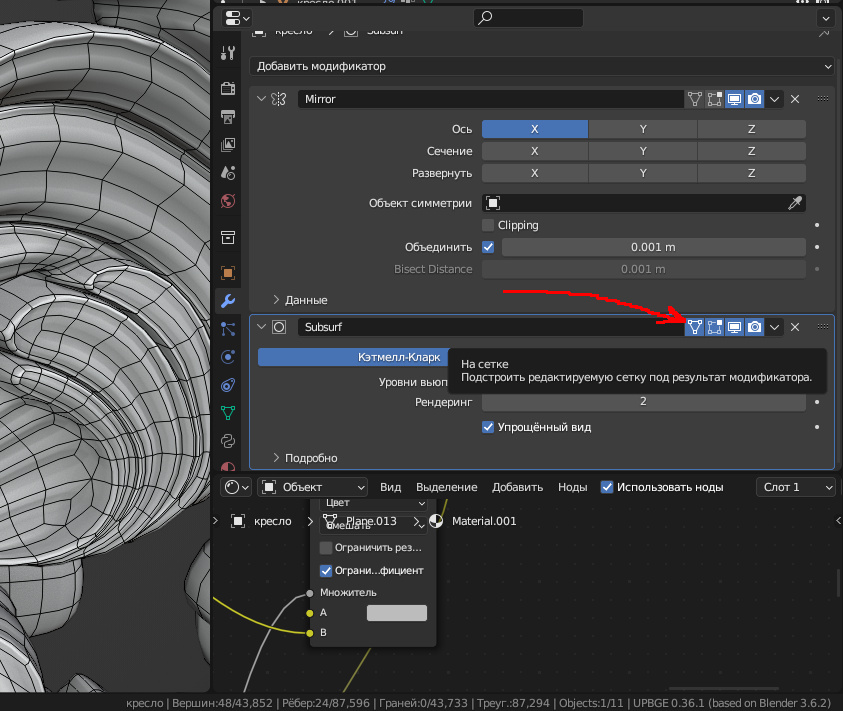Open the Ноды menu
The image size is (843, 711).
(x=572, y=487)
